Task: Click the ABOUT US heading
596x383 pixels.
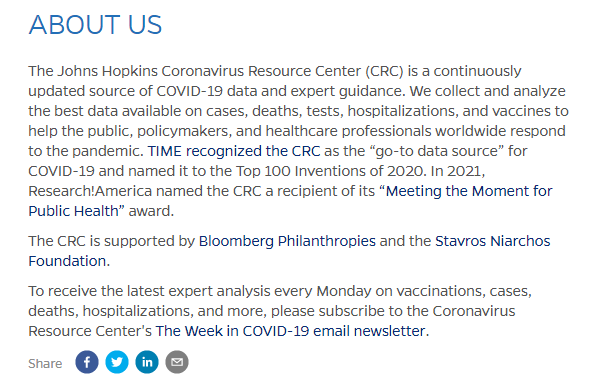Action: [95, 25]
